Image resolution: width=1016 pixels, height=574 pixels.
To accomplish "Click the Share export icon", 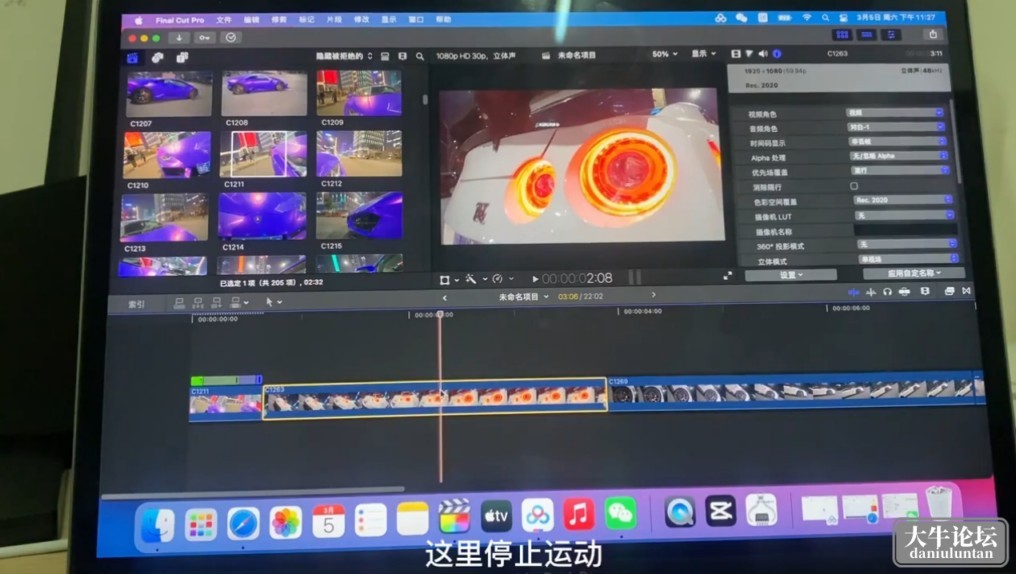I will (x=933, y=34).
